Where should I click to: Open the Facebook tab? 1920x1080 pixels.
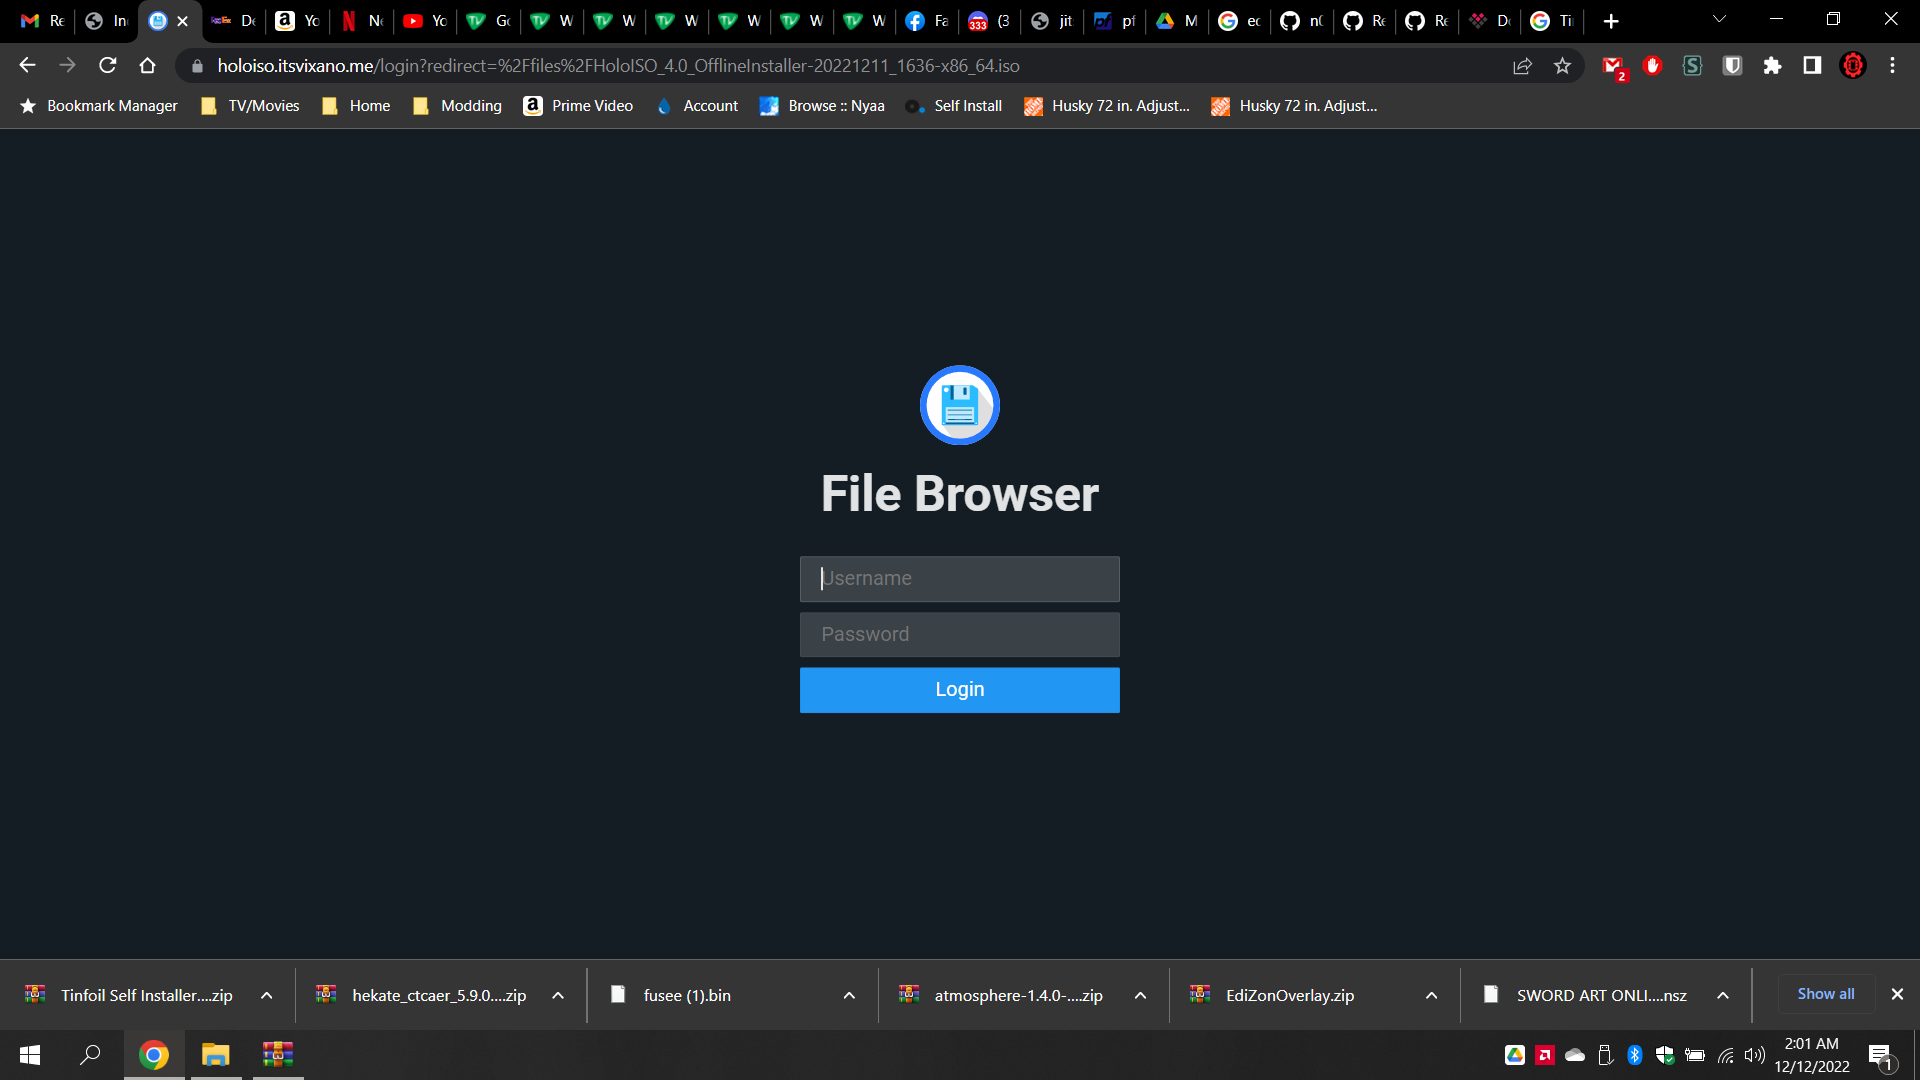926,20
